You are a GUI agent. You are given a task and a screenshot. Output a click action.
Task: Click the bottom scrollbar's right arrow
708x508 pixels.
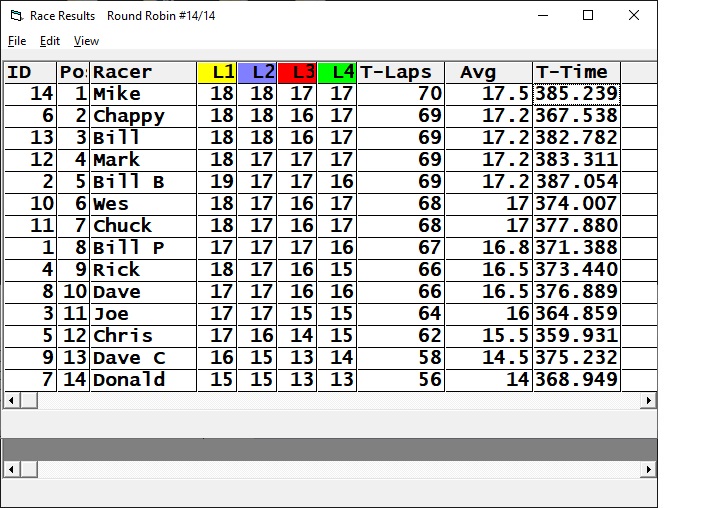coord(649,470)
